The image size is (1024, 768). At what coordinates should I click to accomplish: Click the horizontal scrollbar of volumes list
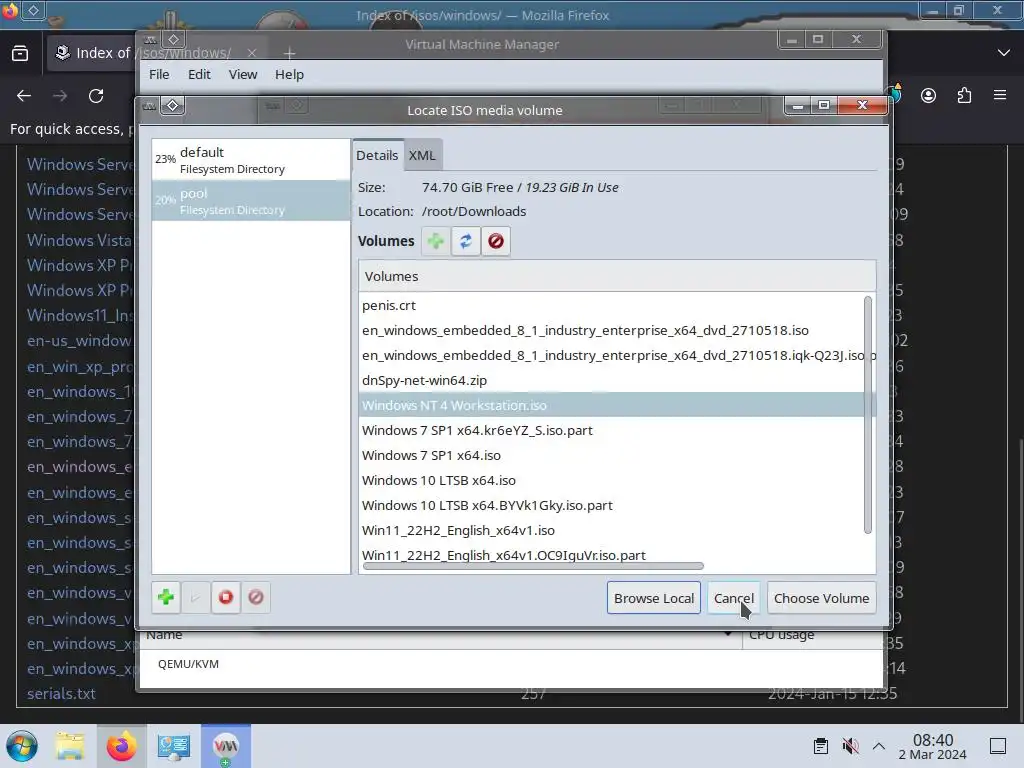tap(533, 566)
